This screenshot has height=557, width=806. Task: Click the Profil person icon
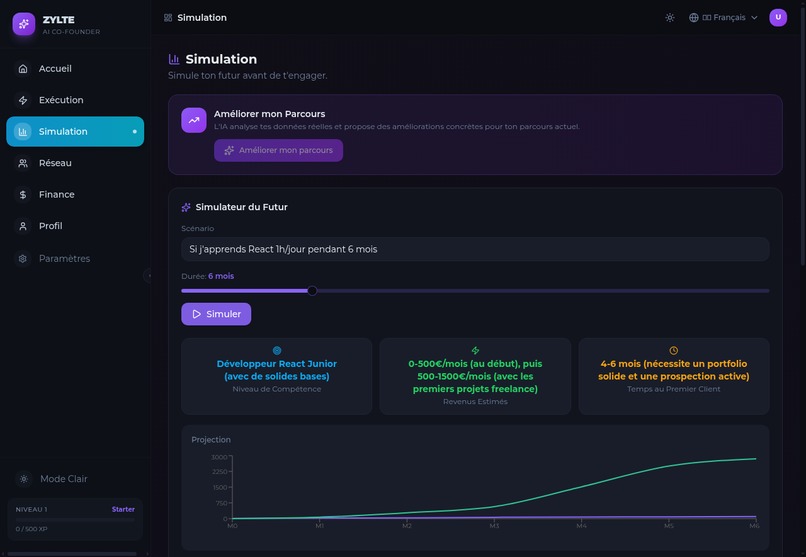(23, 226)
